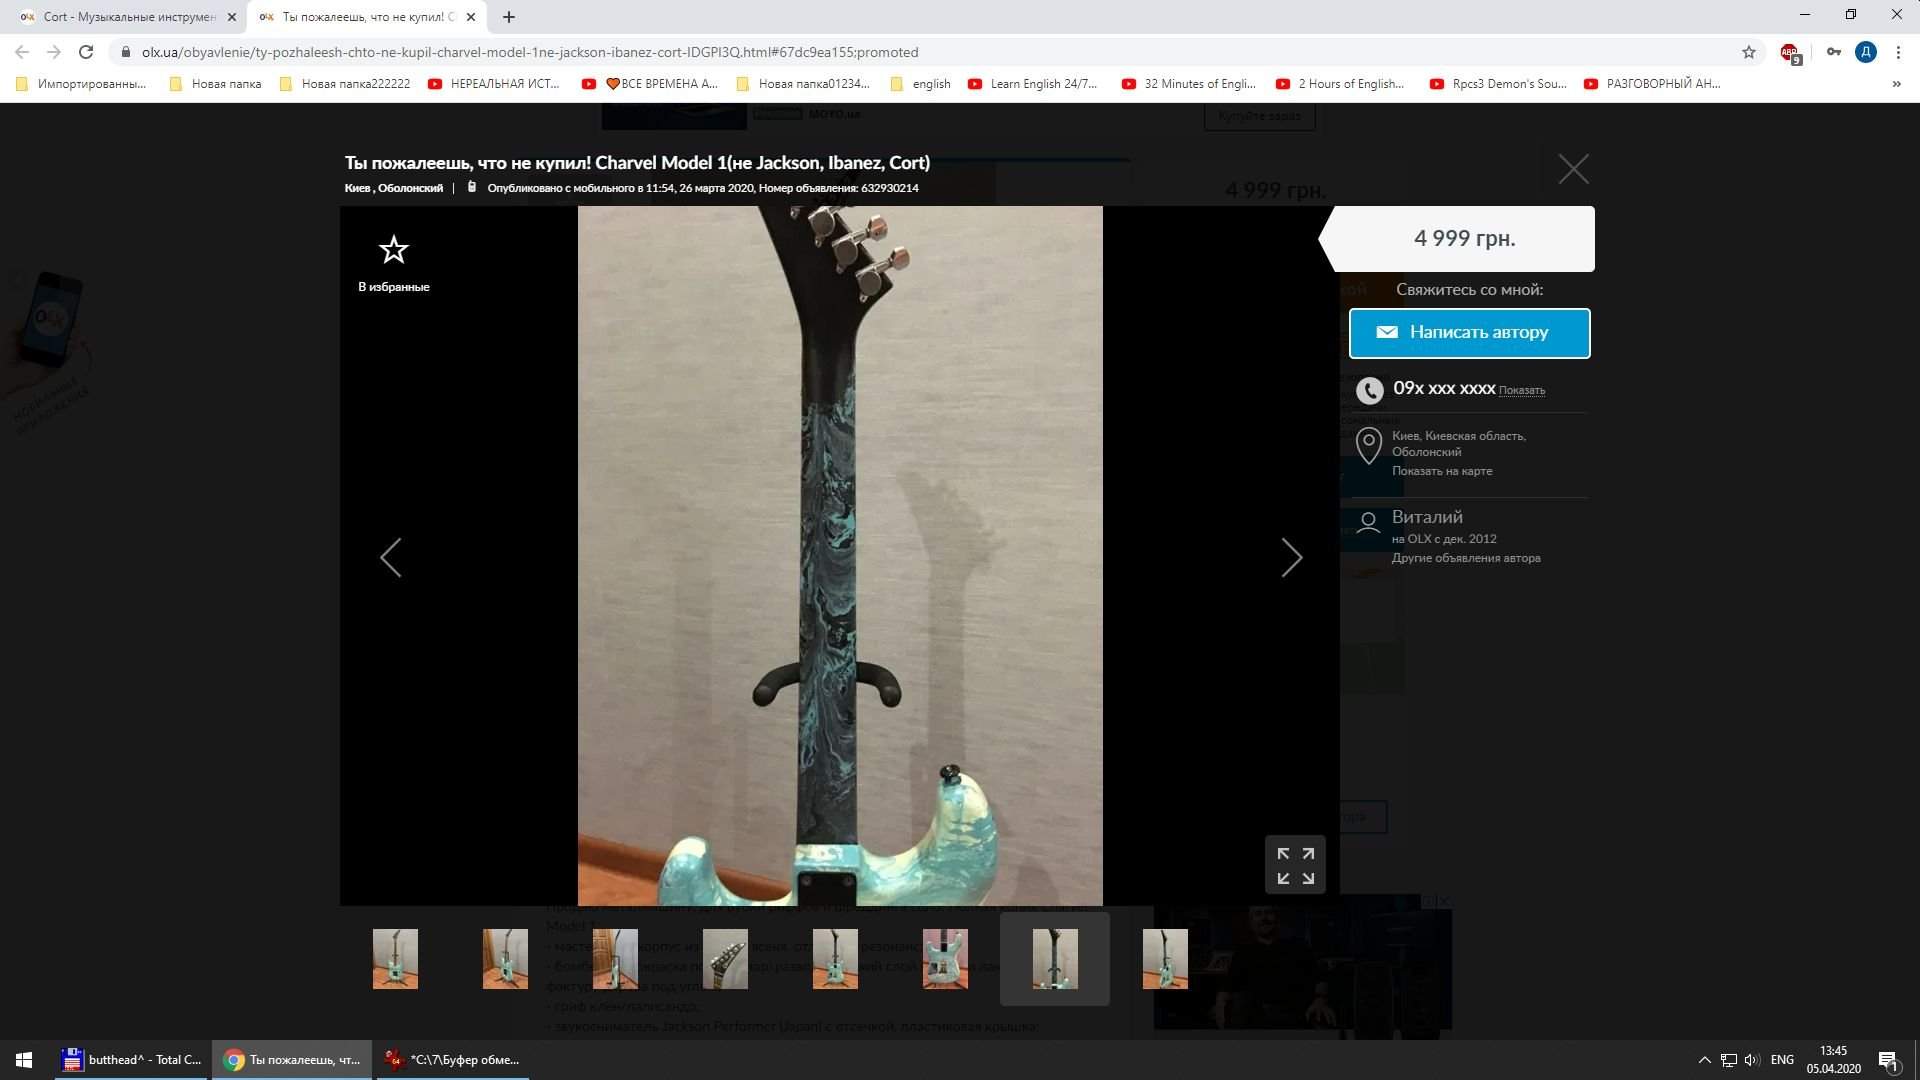Open Chrome three-dot menu
1920x1080 pixels.
1898,52
